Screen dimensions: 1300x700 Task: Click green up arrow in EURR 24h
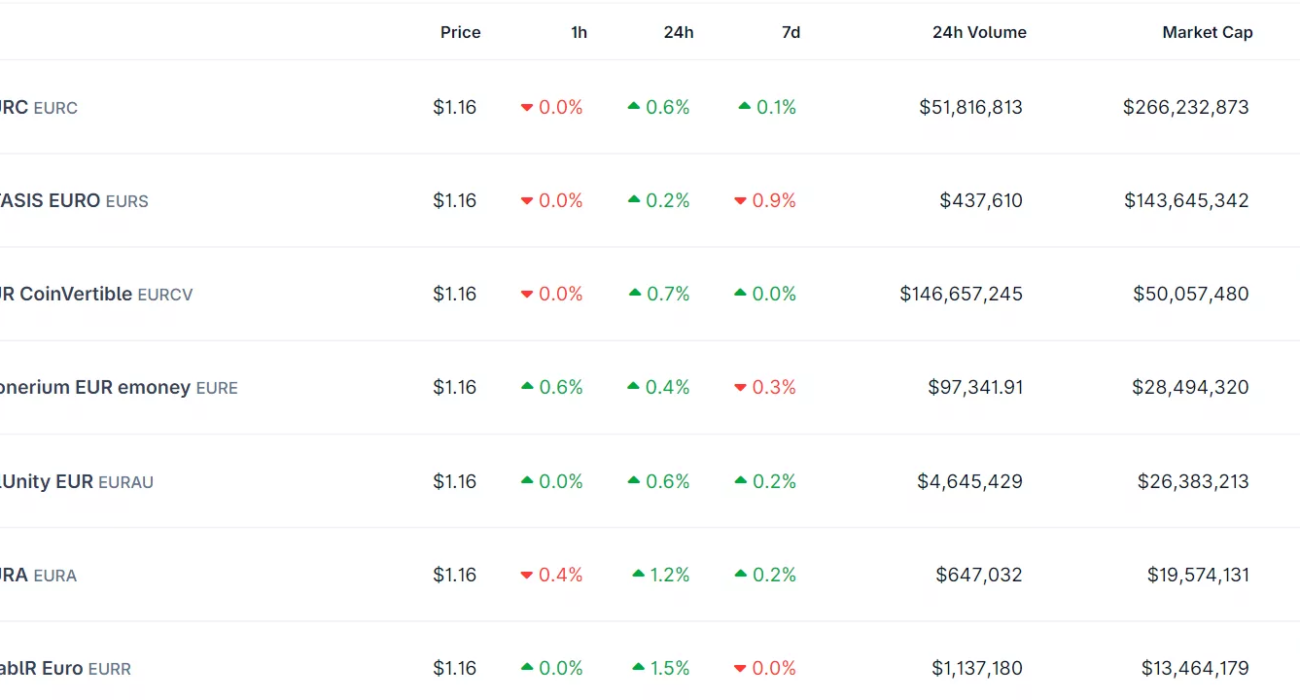tap(638, 667)
